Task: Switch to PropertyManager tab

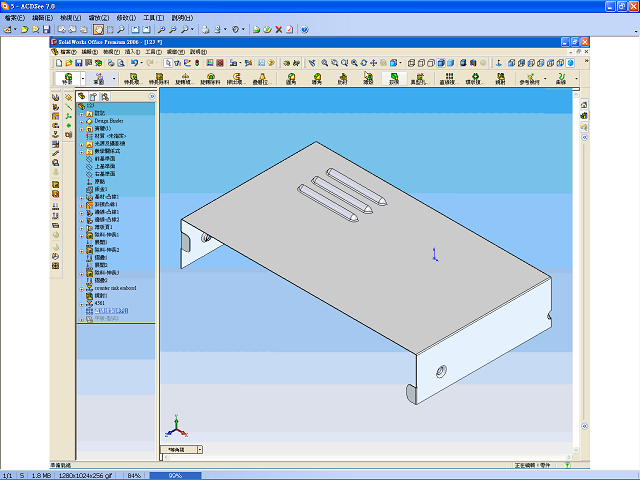Action: (x=93, y=96)
